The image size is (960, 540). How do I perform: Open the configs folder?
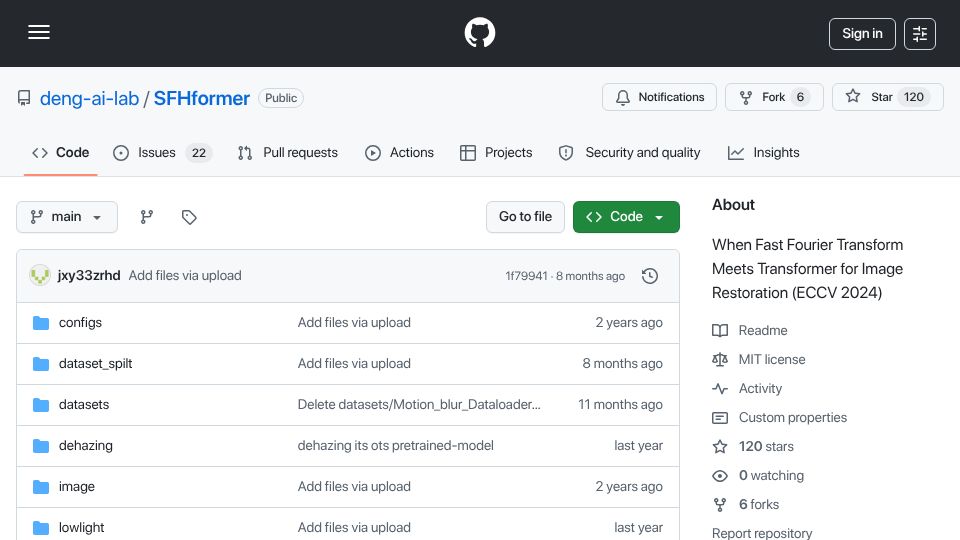coord(80,323)
